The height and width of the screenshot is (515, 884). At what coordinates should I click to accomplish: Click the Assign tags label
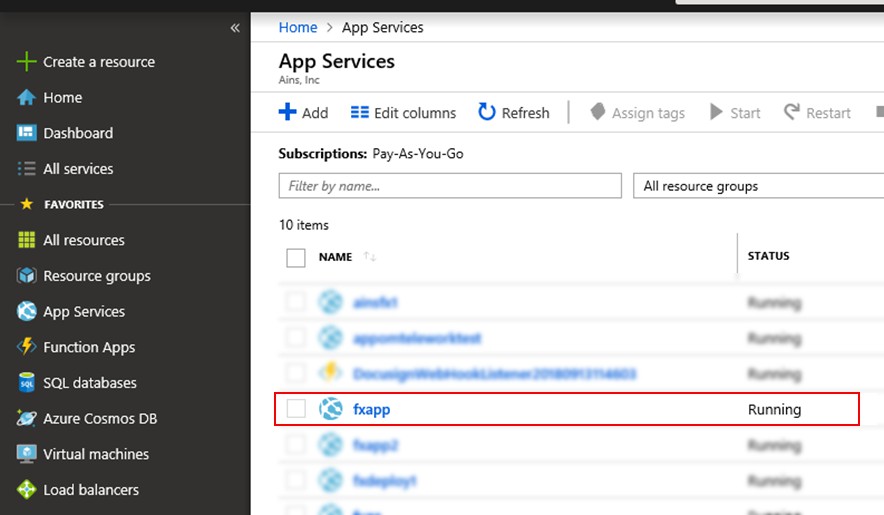[648, 113]
